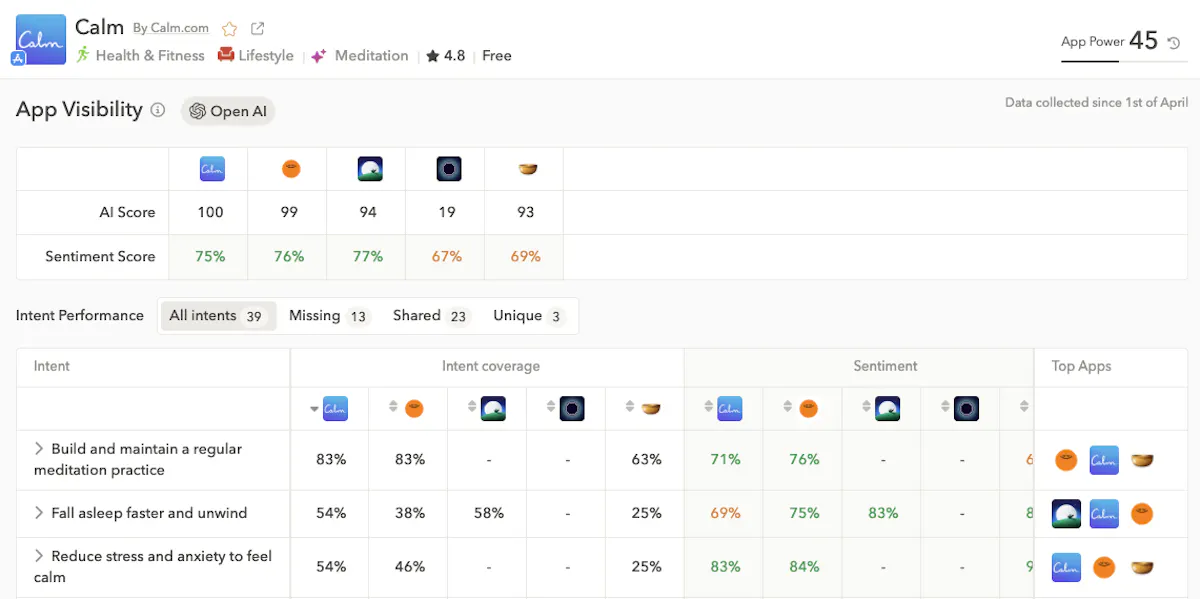Expand the Reduce stress and anxiety row
The image size is (1200, 599).
pos(39,556)
